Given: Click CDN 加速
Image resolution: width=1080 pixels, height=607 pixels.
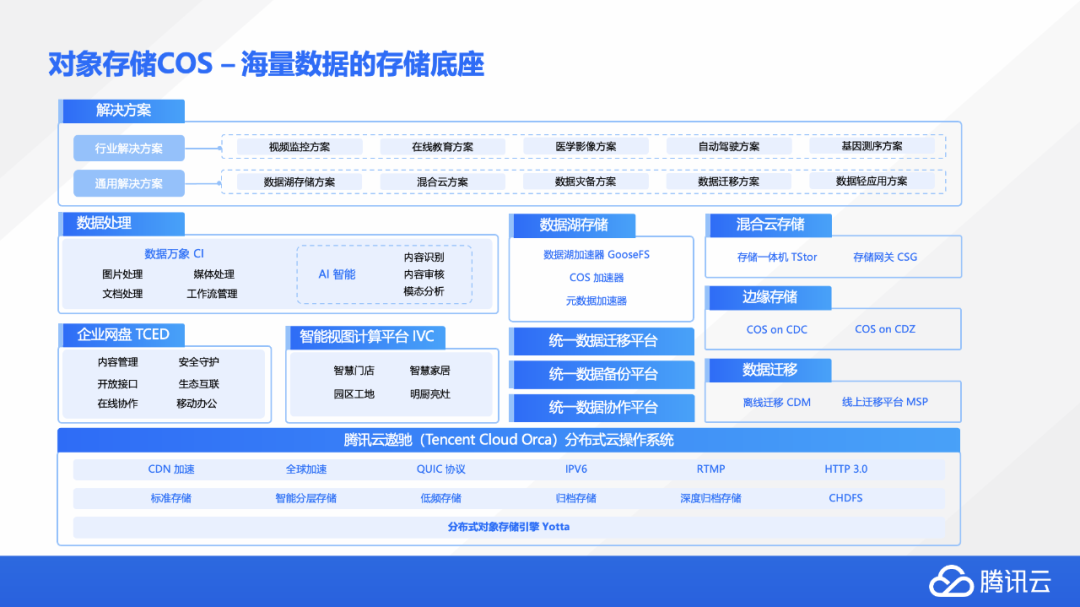Looking at the screenshot, I should point(172,469).
